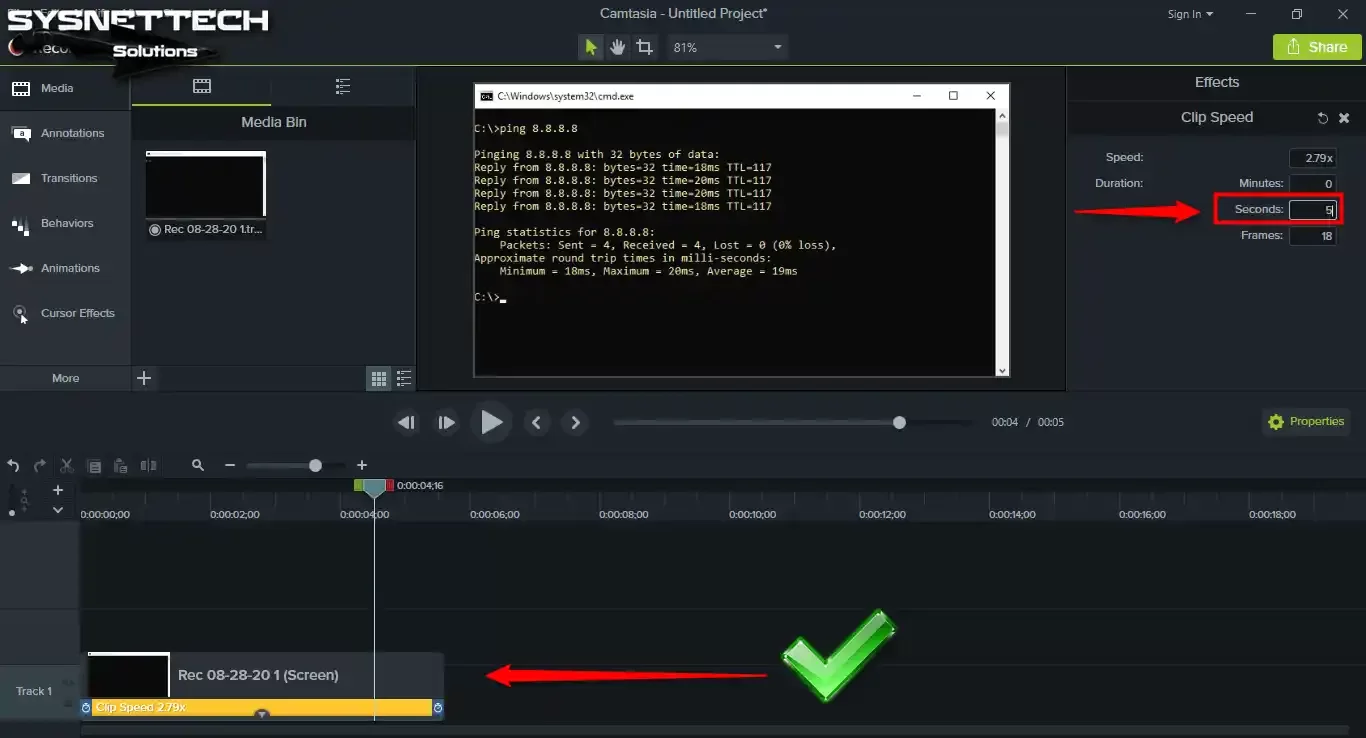
Task: Click the right clip speed stopwatch handle
Action: click(438, 708)
